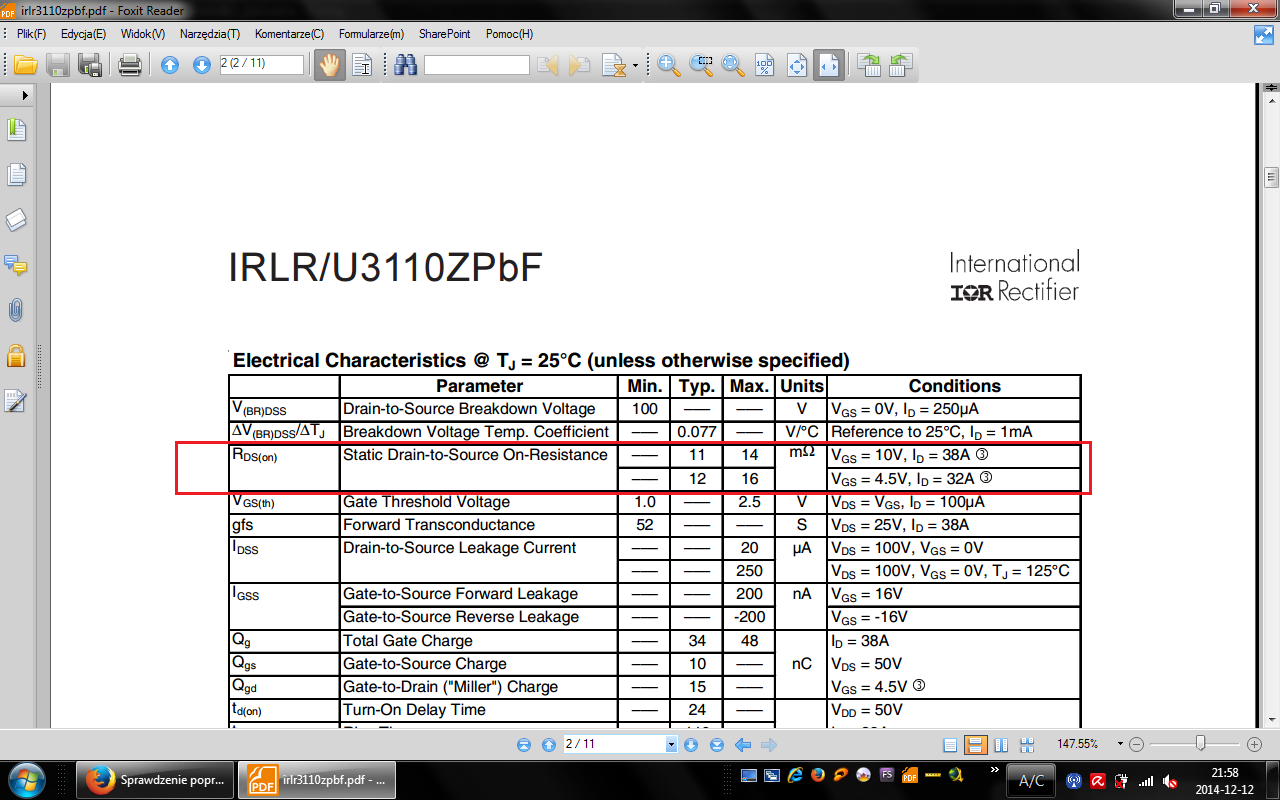Switch to Continuous Facing layout
This screenshot has width=1280, height=800.
(1026, 744)
